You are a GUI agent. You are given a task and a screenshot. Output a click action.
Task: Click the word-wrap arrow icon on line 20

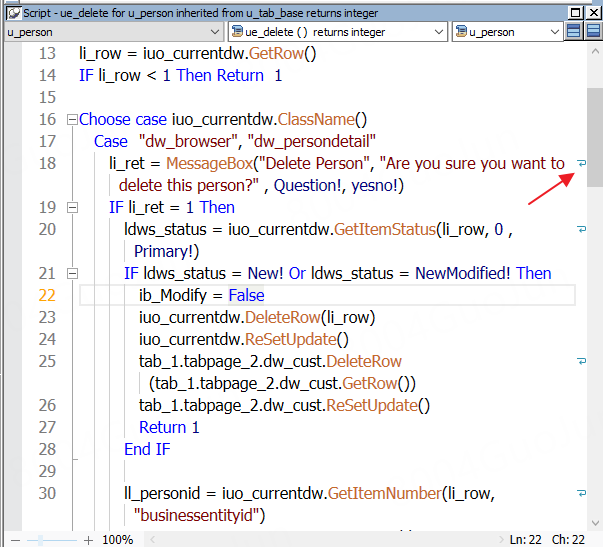pos(581,229)
